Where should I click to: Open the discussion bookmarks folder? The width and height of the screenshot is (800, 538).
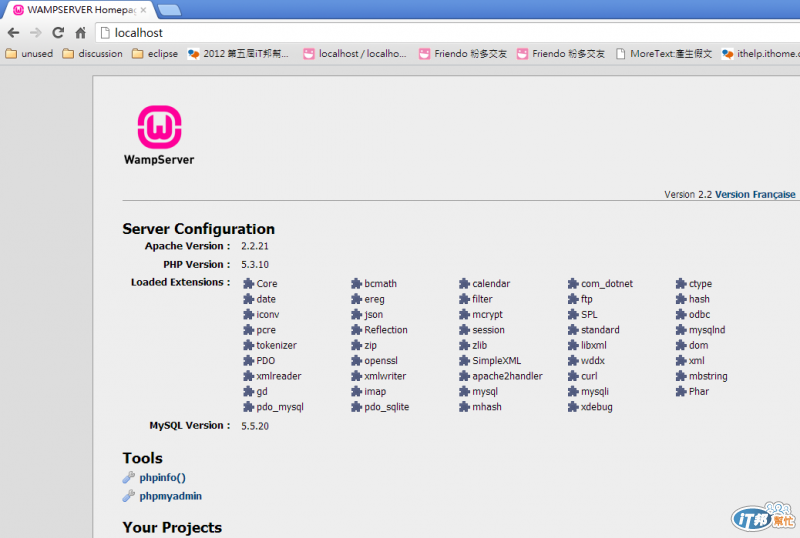[92, 54]
